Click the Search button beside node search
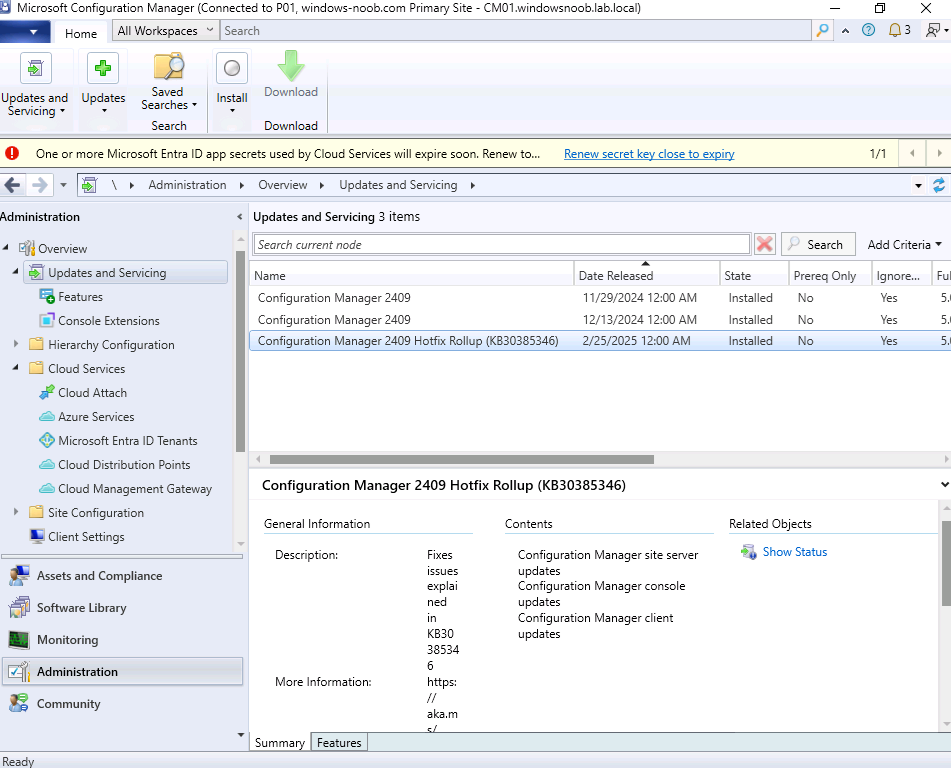Image resolution: width=951 pixels, height=768 pixels. (x=818, y=244)
